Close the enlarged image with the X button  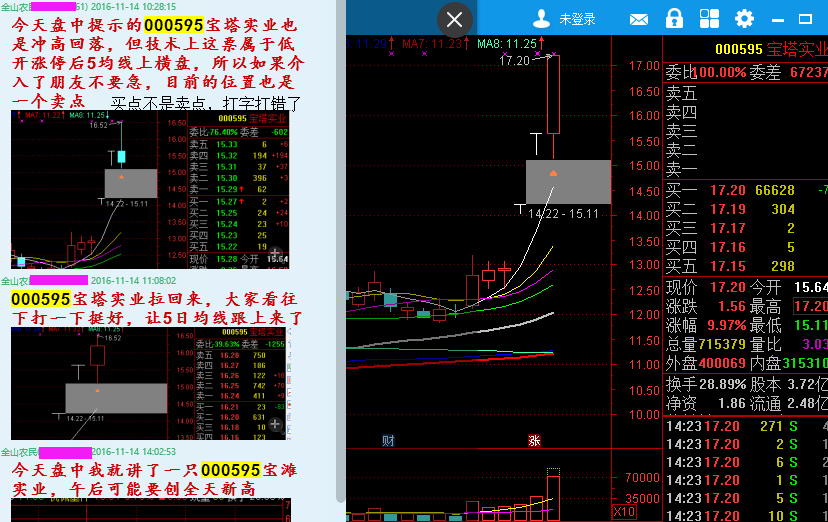point(454,20)
